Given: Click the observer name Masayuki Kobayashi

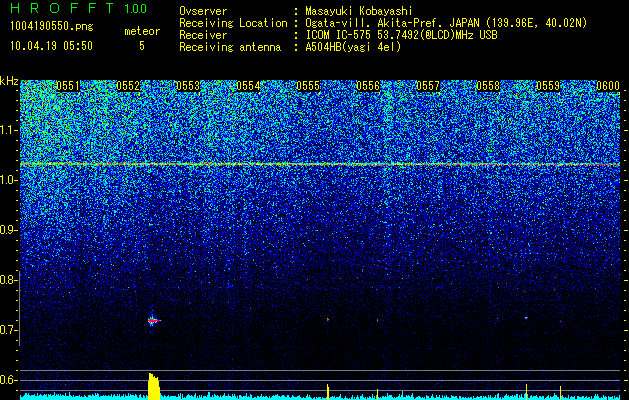Looking at the screenshot, I should point(359,11).
